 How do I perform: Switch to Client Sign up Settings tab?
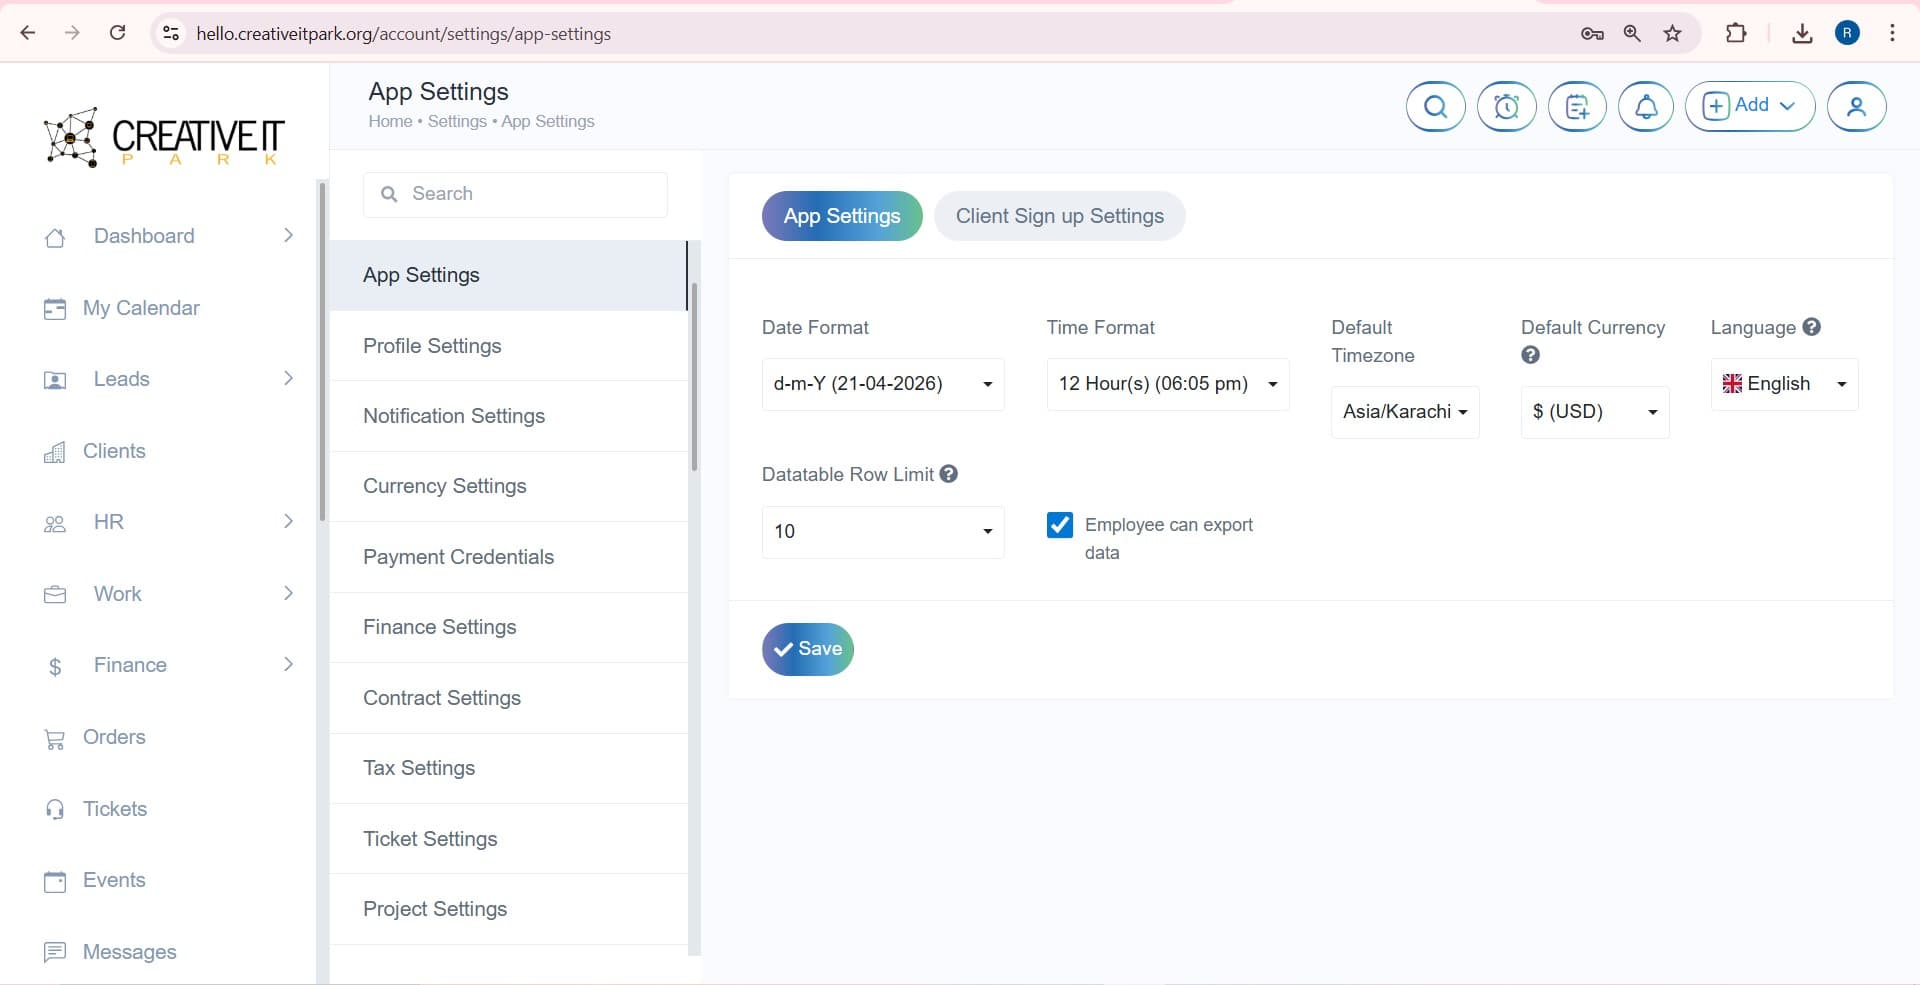[1059, 216]
